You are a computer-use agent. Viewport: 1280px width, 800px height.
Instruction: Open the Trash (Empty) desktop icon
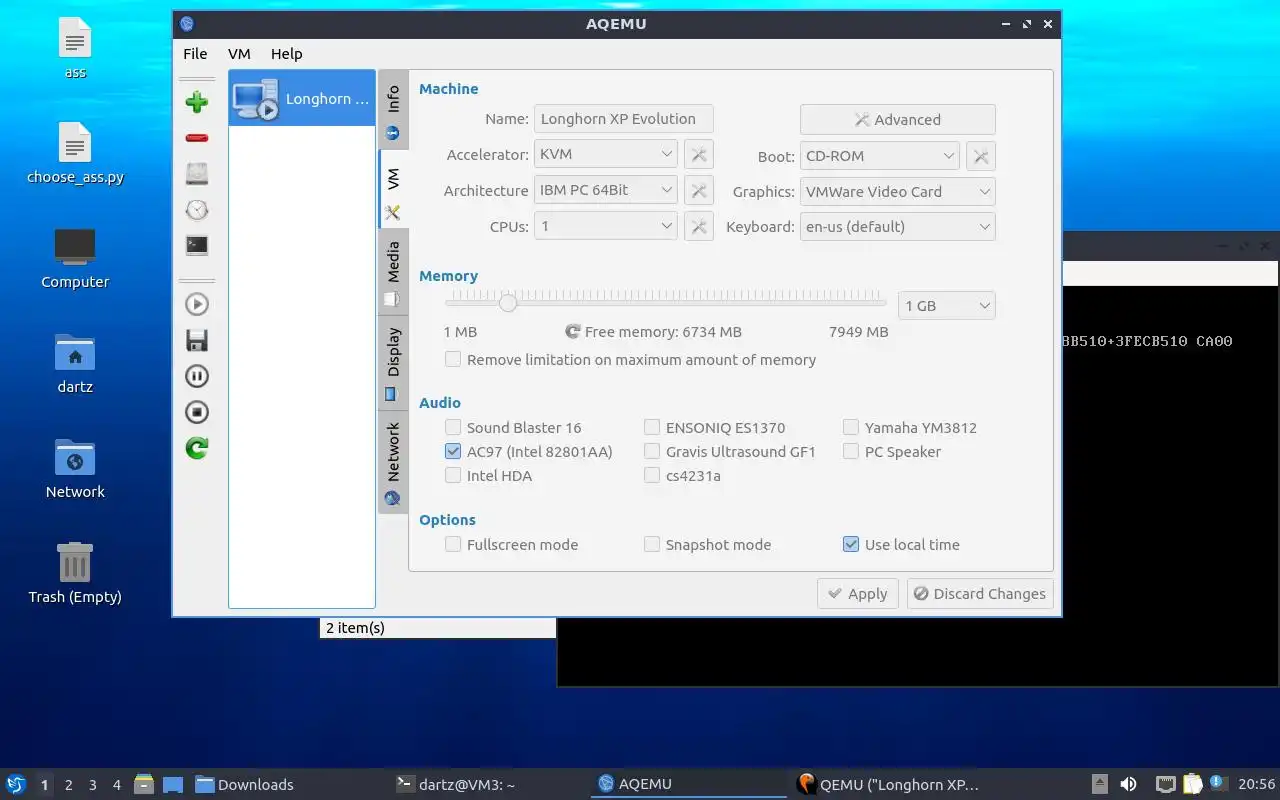coord(75,573)
